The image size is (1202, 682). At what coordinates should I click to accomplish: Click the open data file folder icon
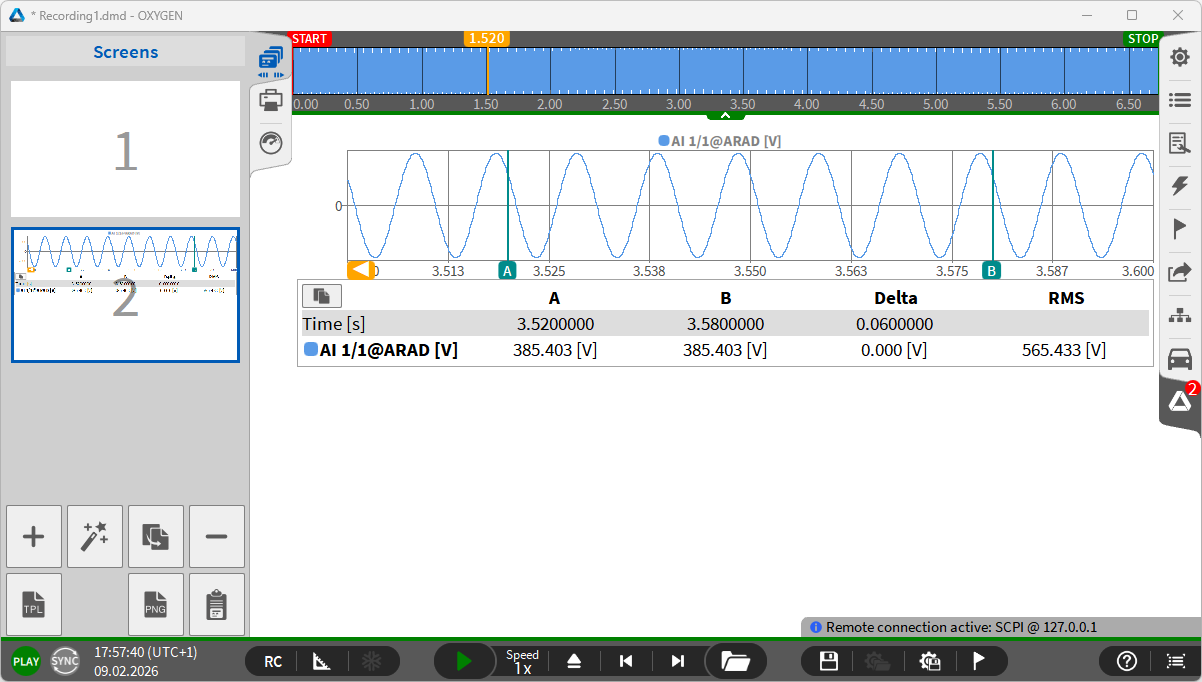[735, 661]
